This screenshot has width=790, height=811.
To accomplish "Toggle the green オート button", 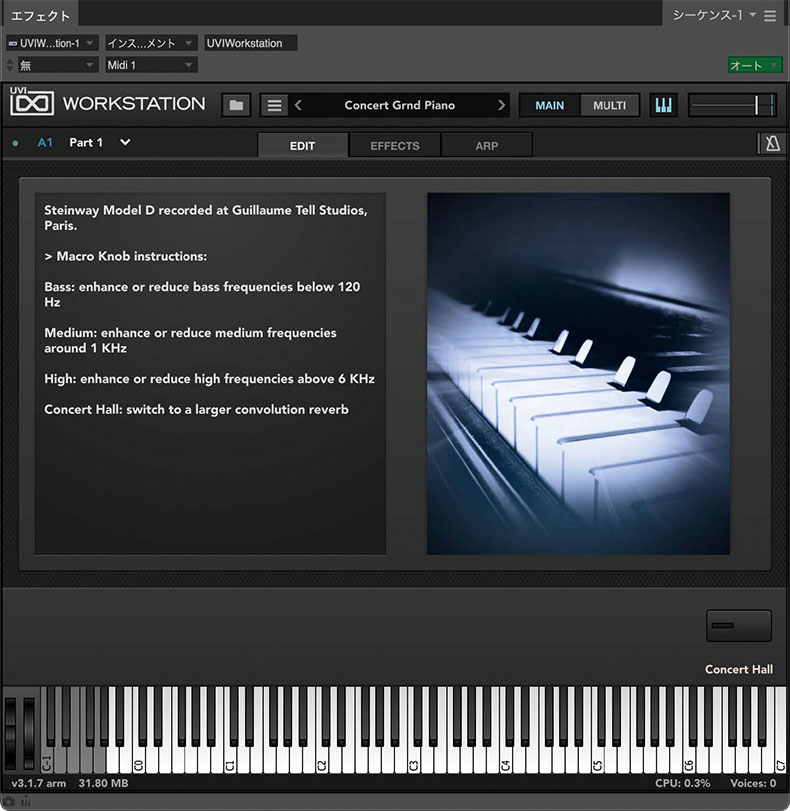I will pos(755,65).
